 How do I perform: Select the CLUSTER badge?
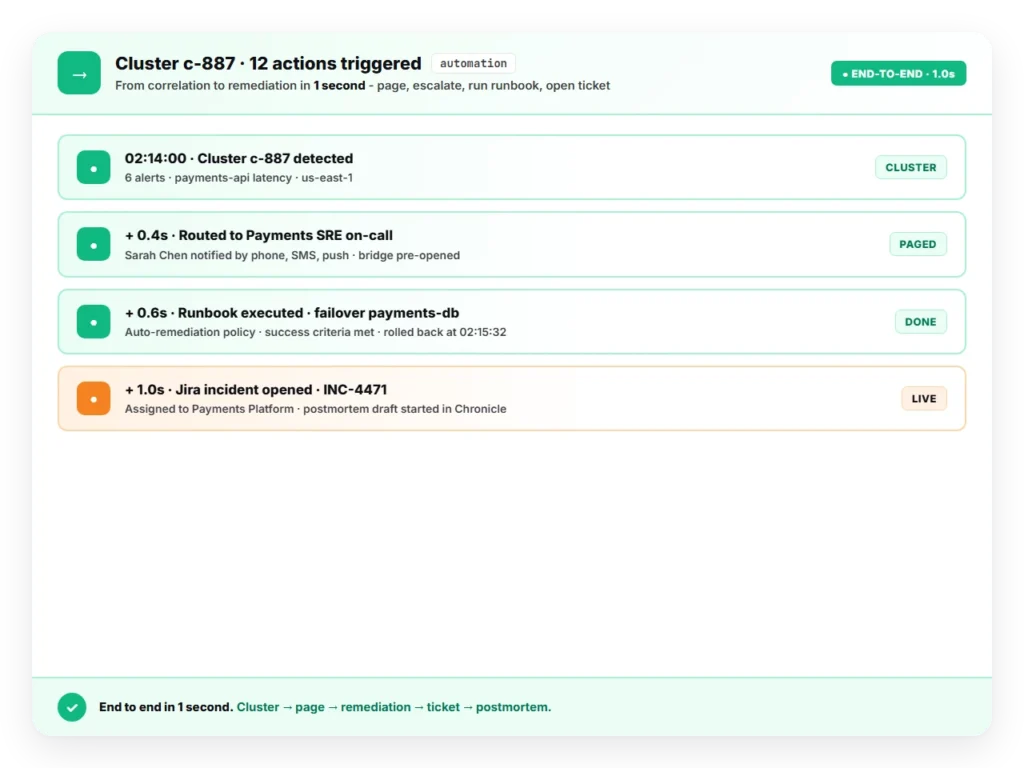tap(910, 167)
